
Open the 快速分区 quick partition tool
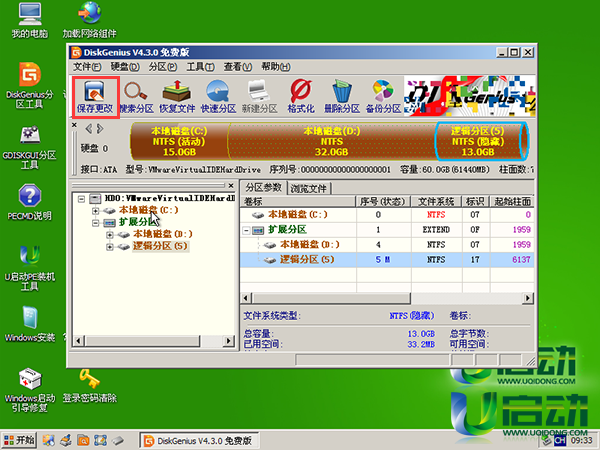tap(218, 97)
